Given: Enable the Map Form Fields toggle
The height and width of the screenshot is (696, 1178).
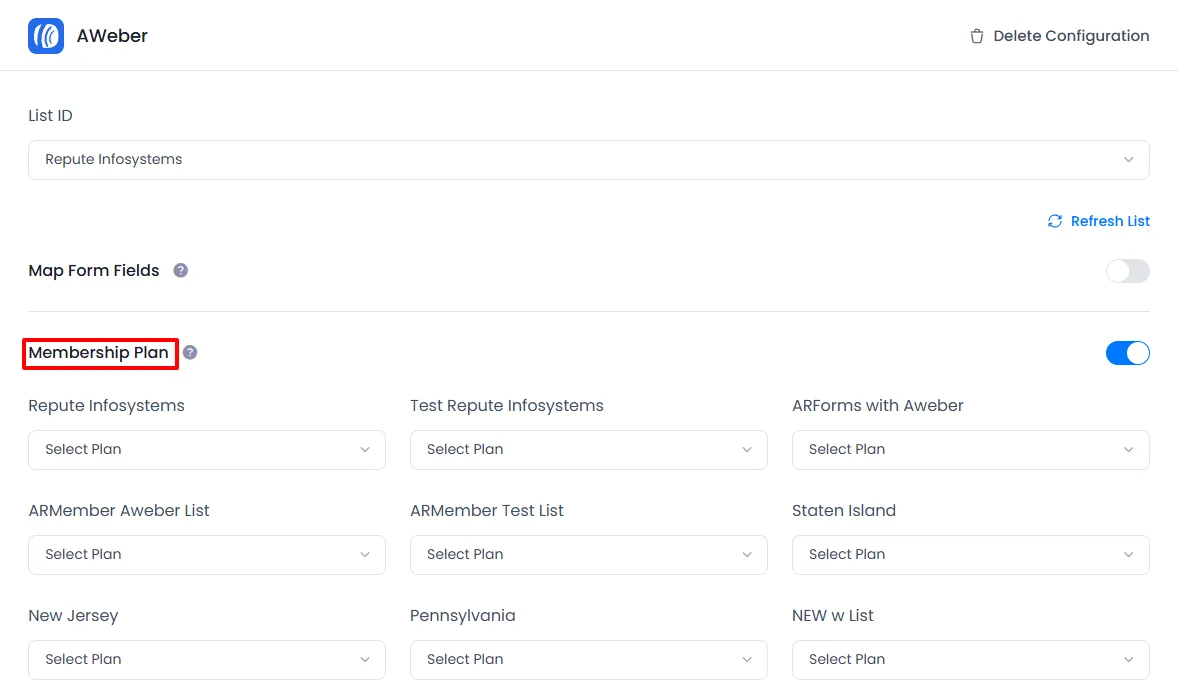Looking at the screenshot, I should pos(1127,271).
